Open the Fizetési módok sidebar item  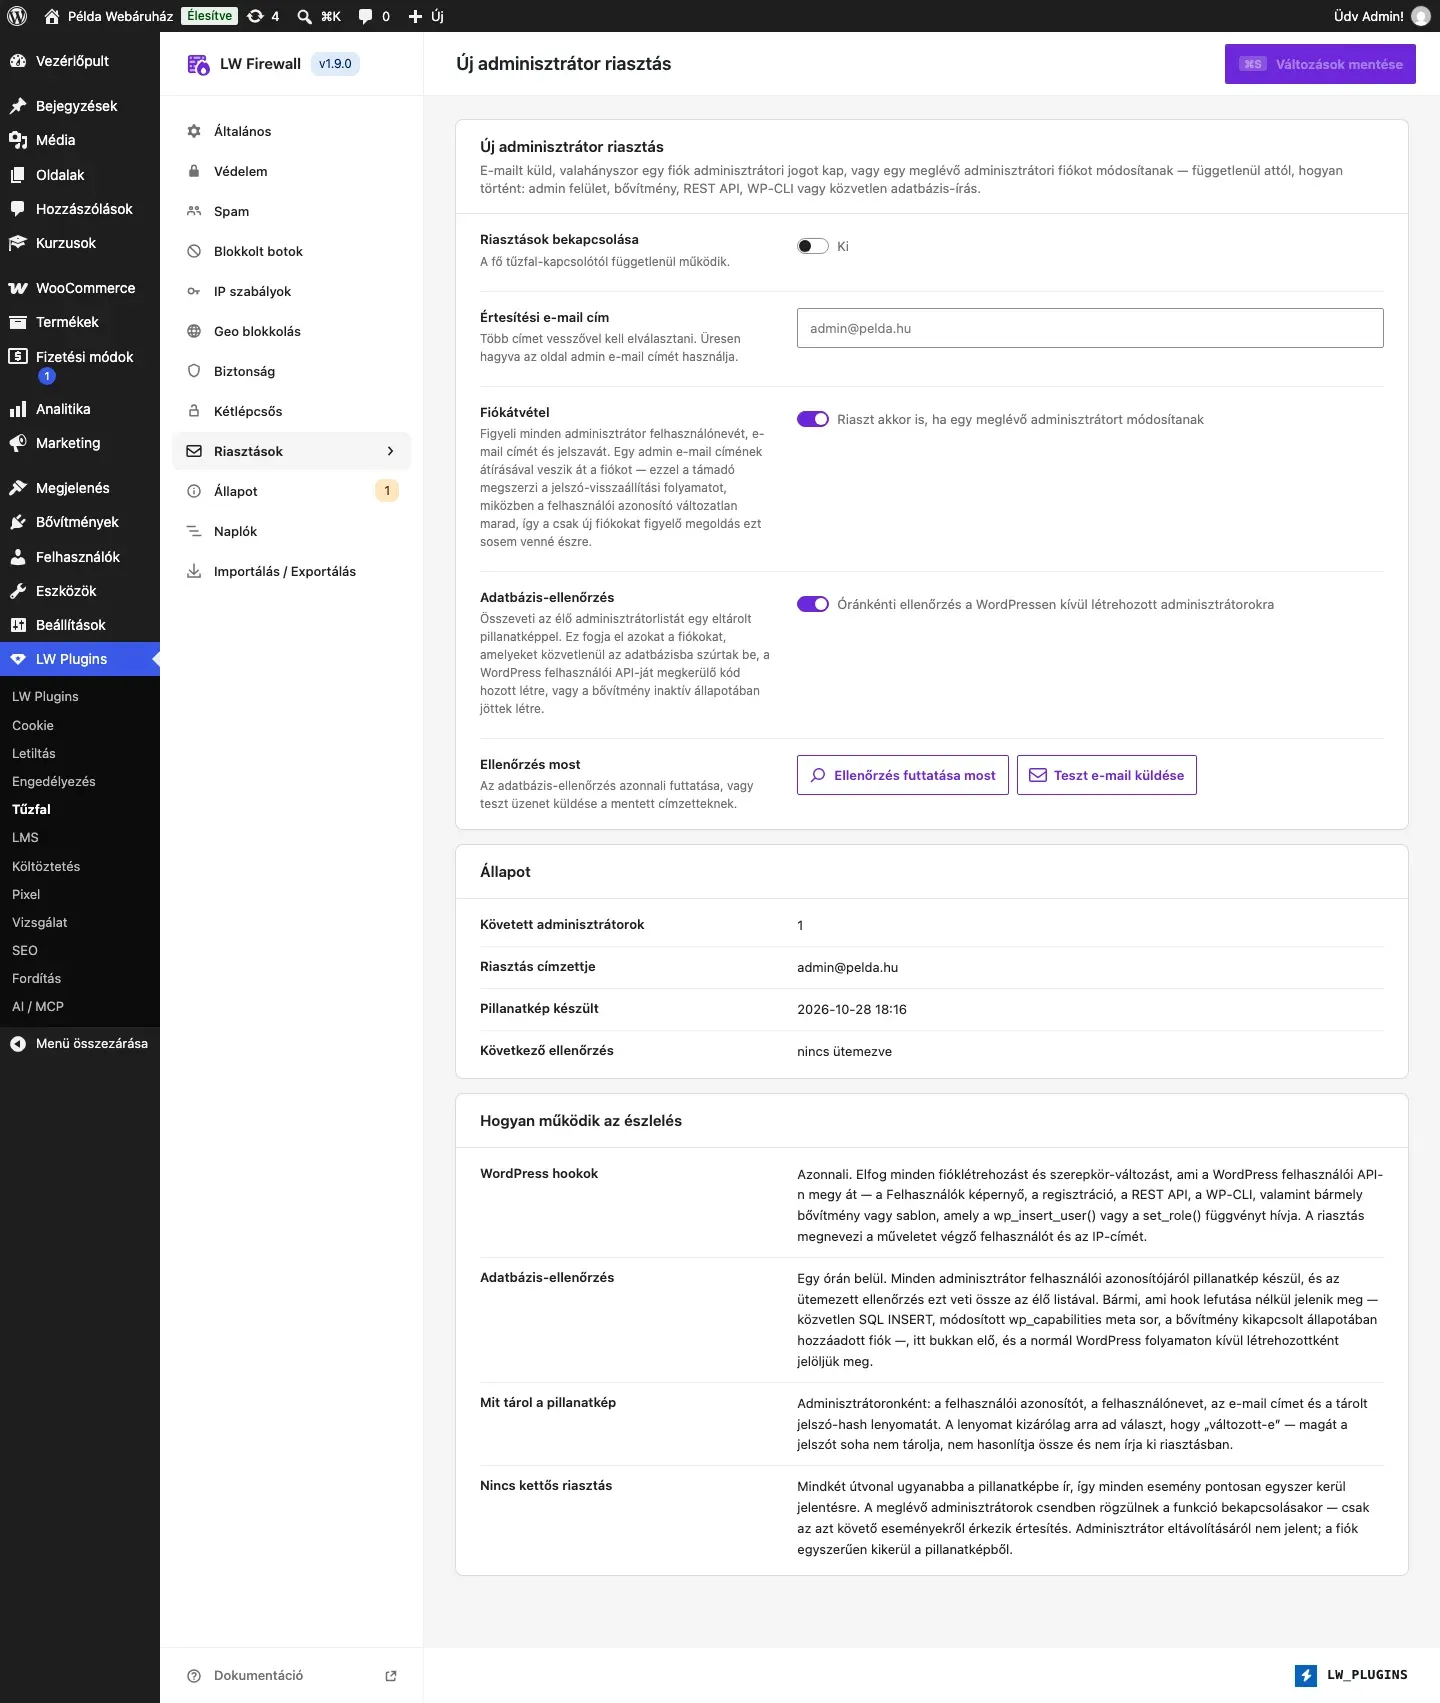[80, 365]
